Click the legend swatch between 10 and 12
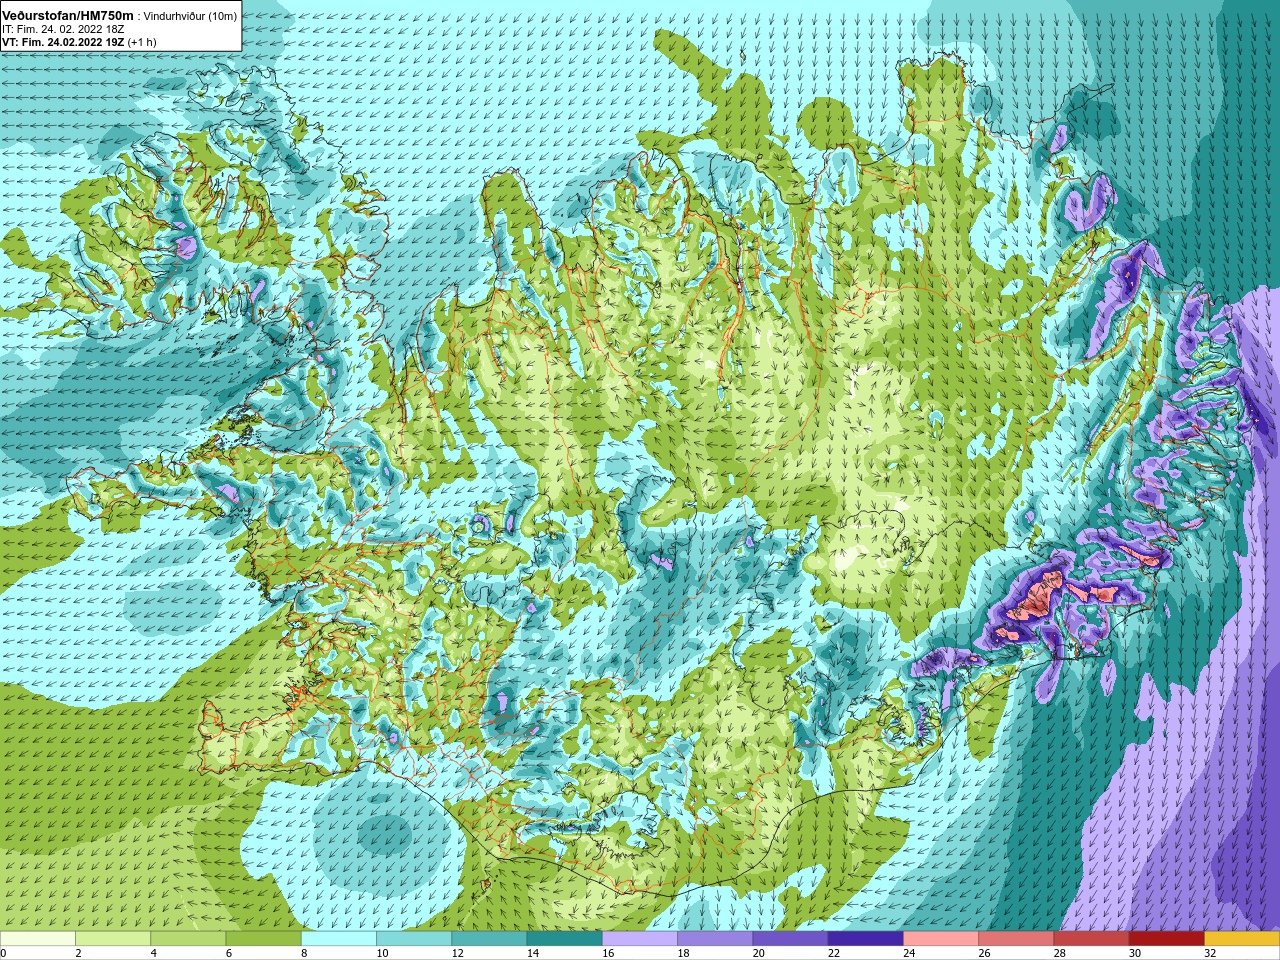1280x960 pixels. [x=414, y=938]
